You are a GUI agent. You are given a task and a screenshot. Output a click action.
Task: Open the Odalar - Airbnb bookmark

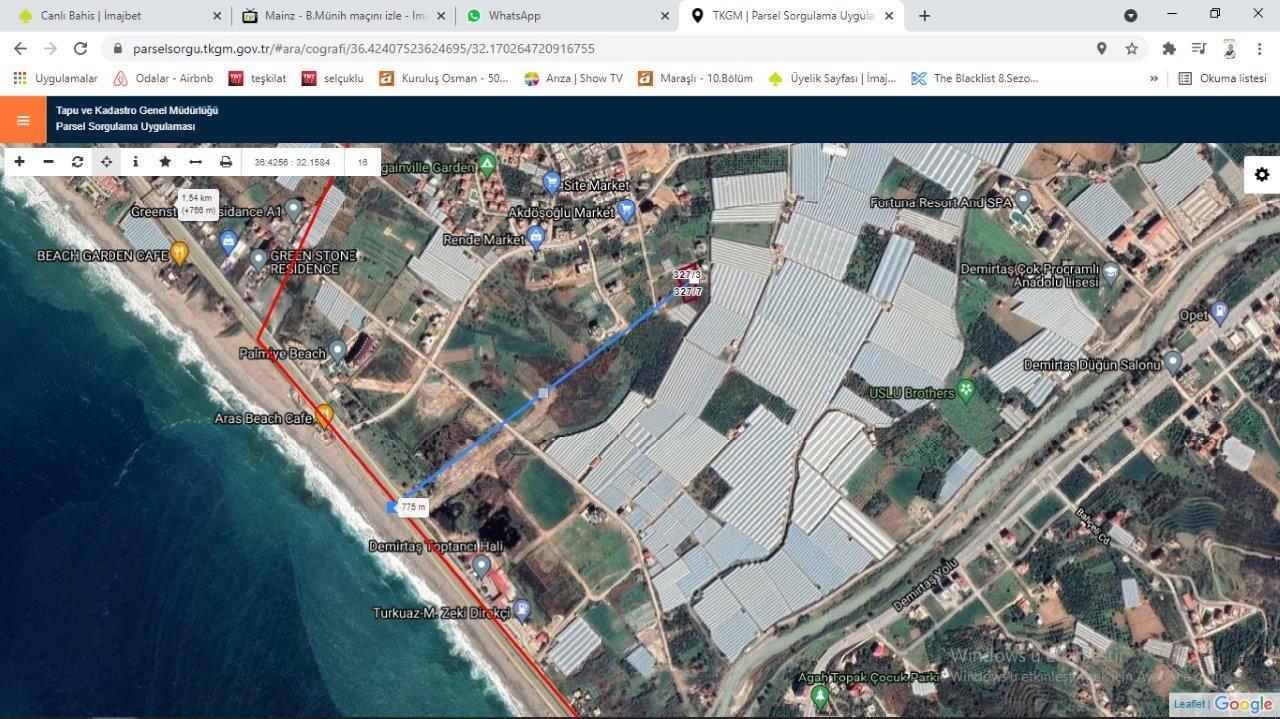coord(164,78)
